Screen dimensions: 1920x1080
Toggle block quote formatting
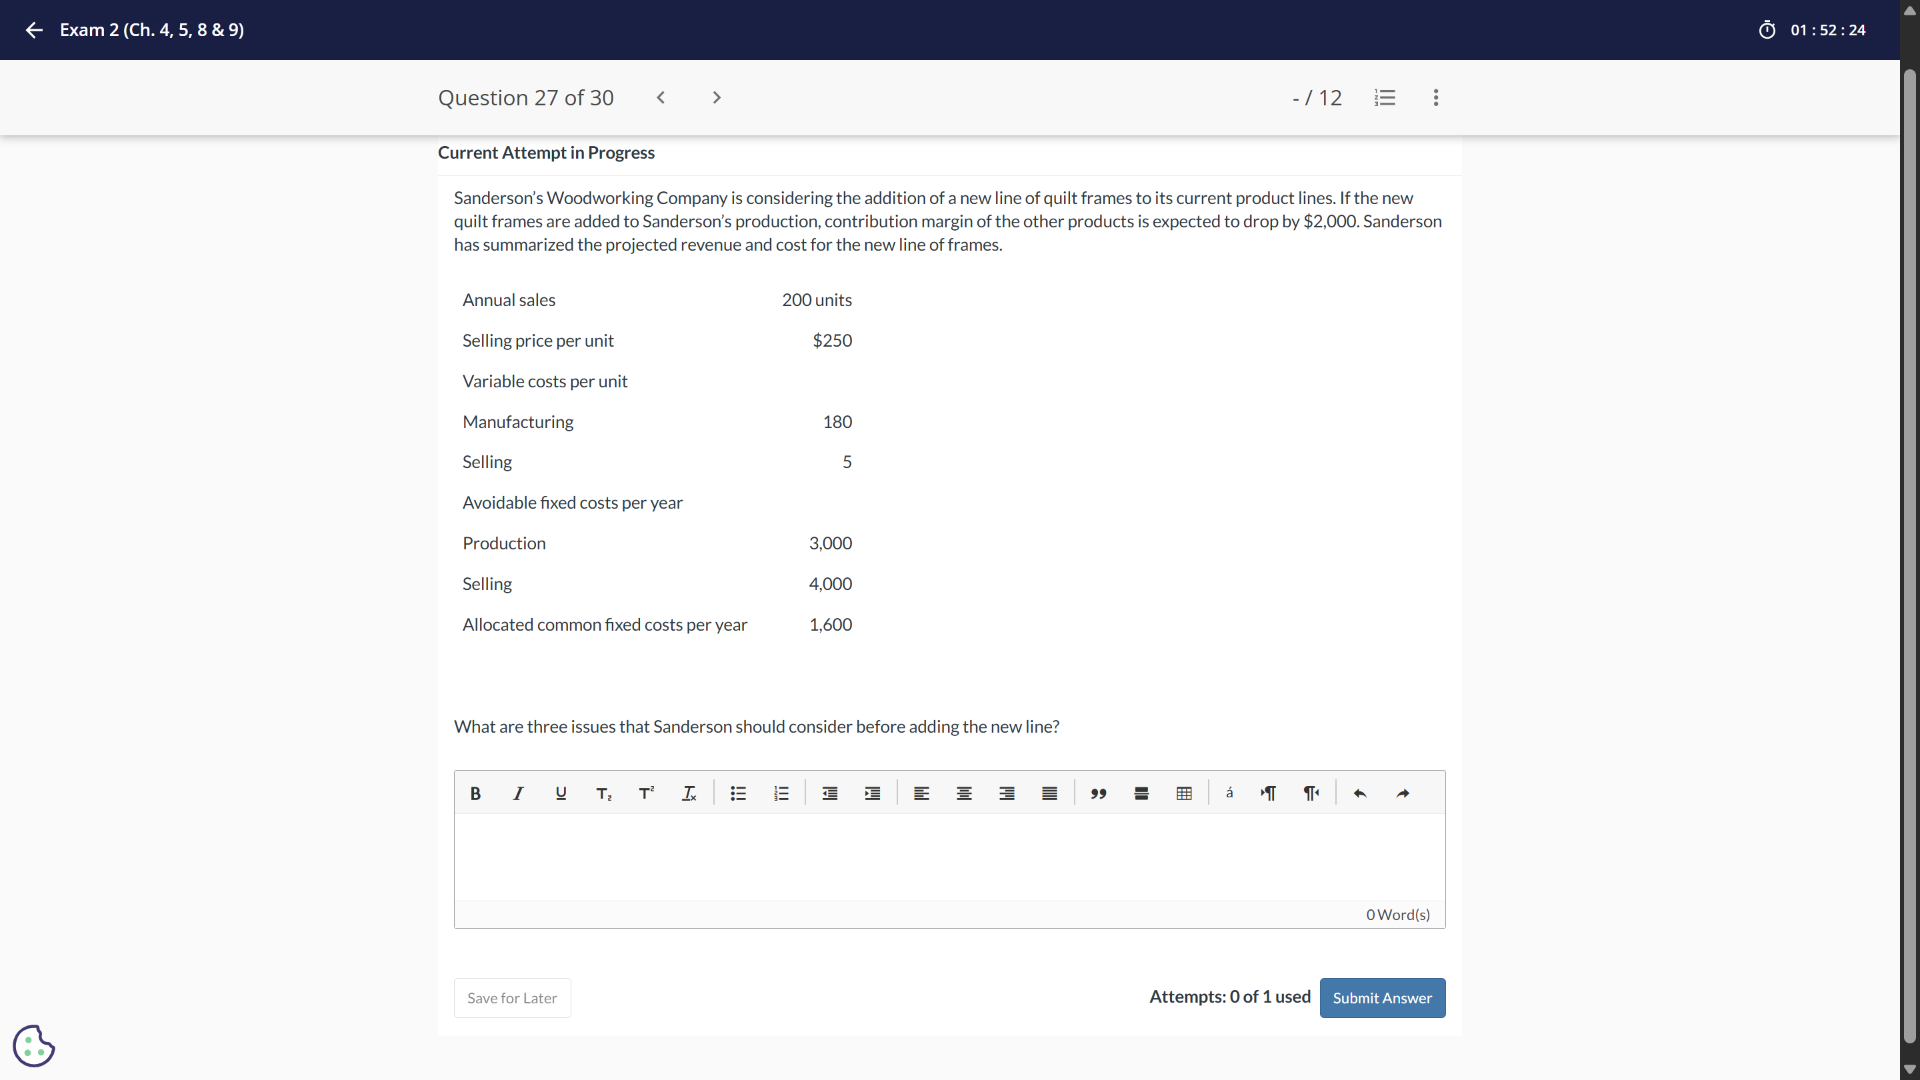click(x=1099, y=793)
